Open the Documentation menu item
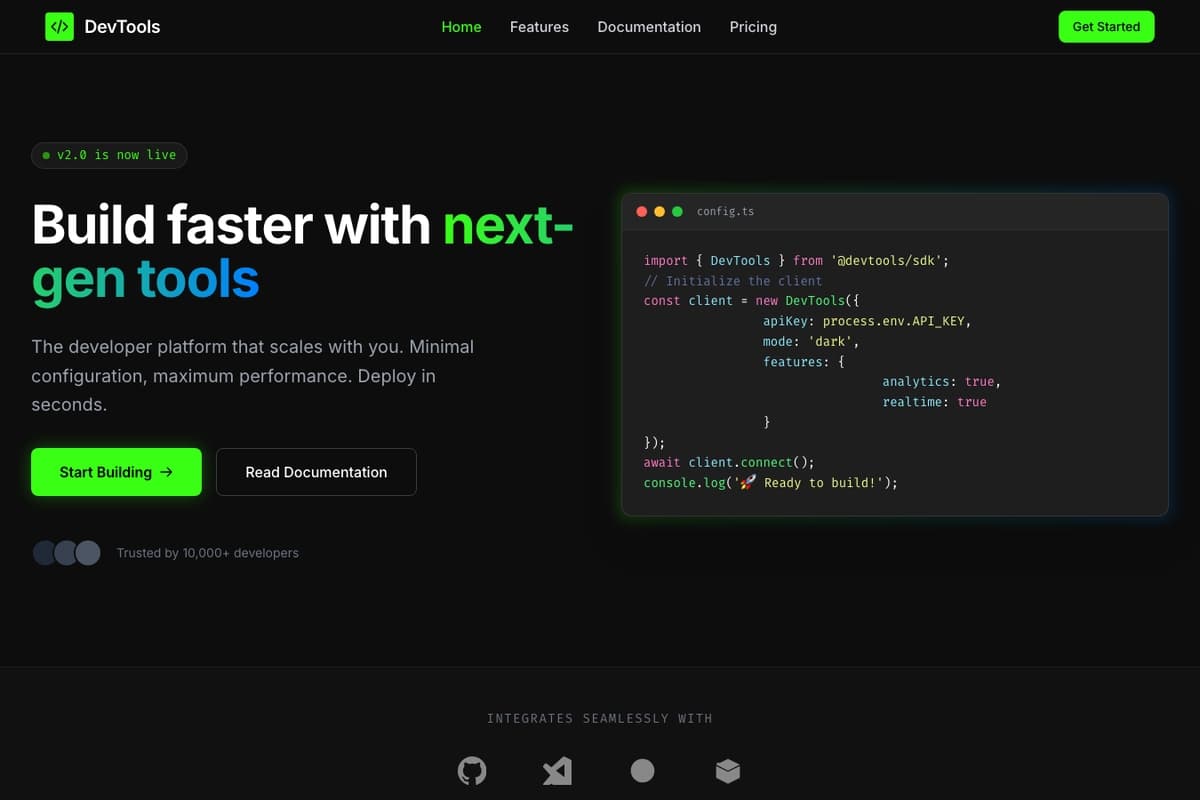Viewport: 1200px width, 800px height. click(649, 27)
